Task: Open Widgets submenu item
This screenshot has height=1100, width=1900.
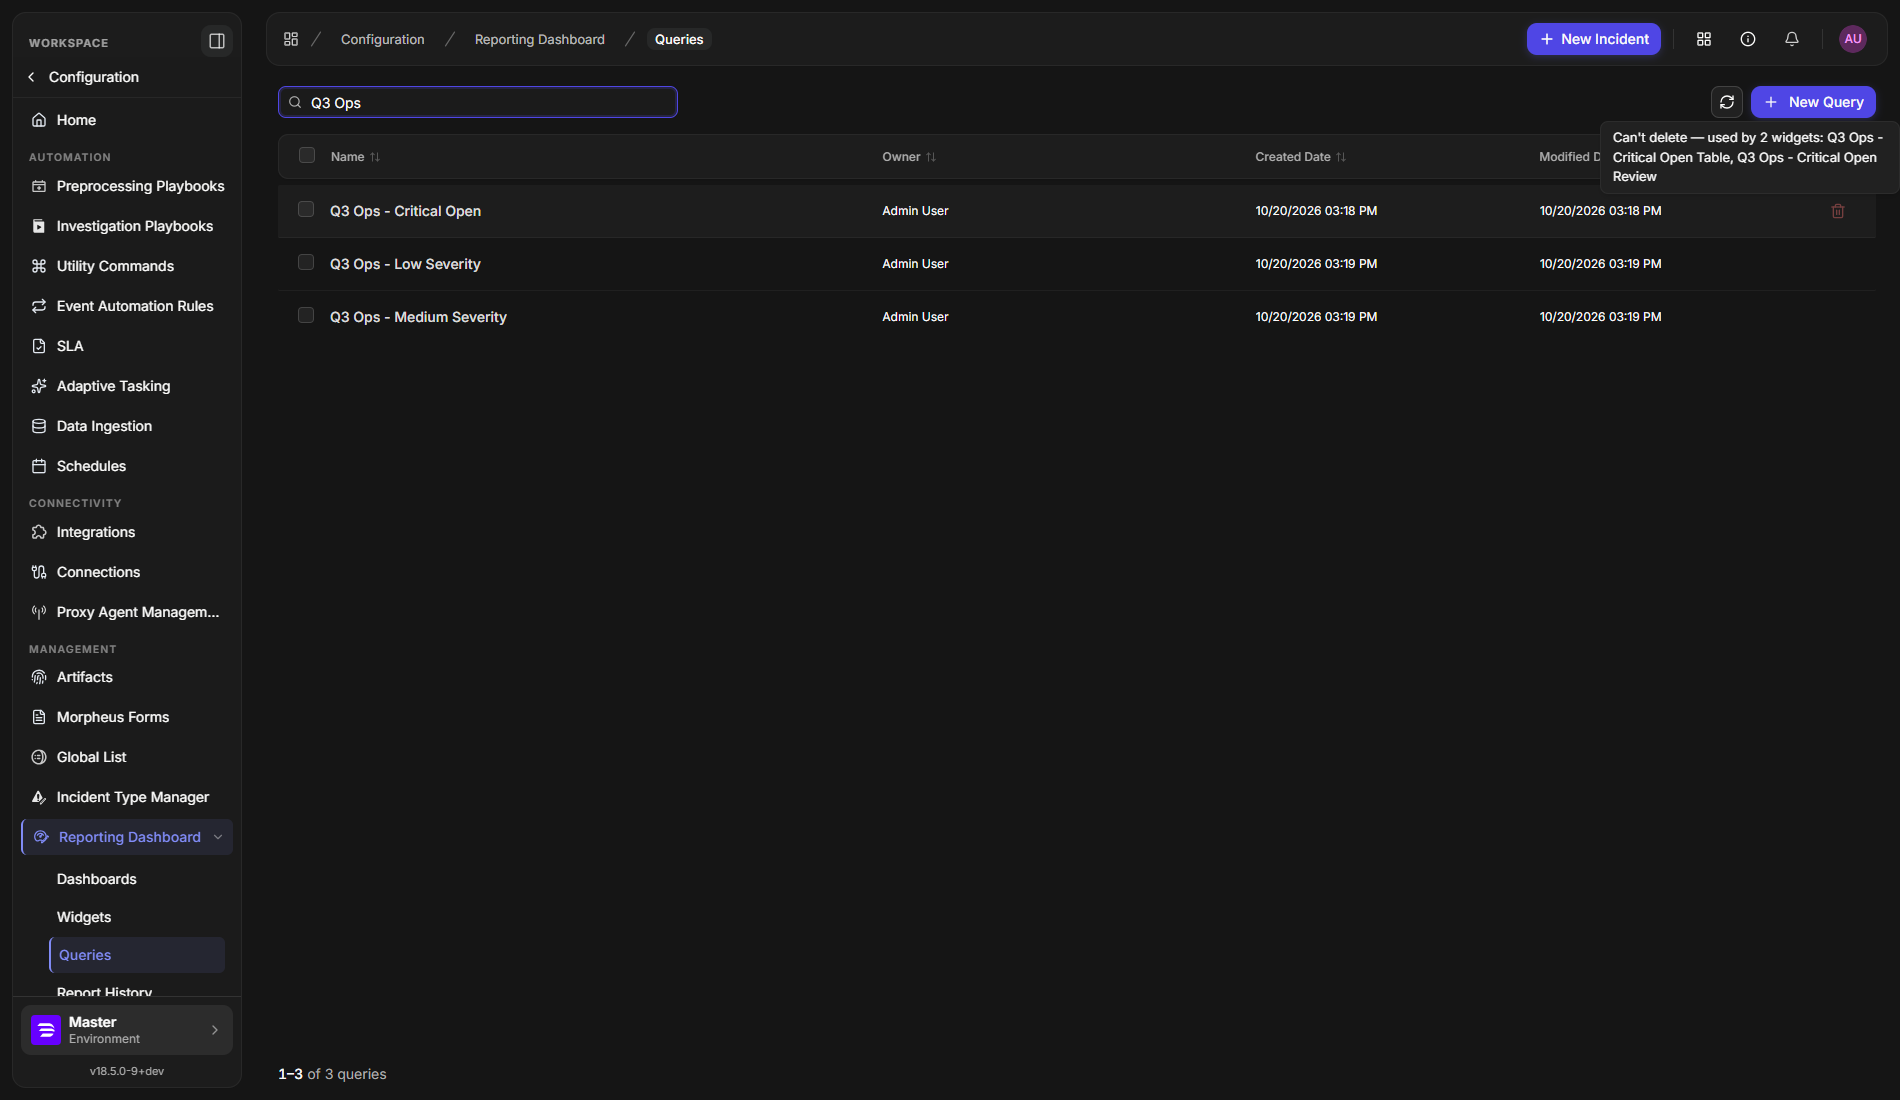Action: point(84,917)
